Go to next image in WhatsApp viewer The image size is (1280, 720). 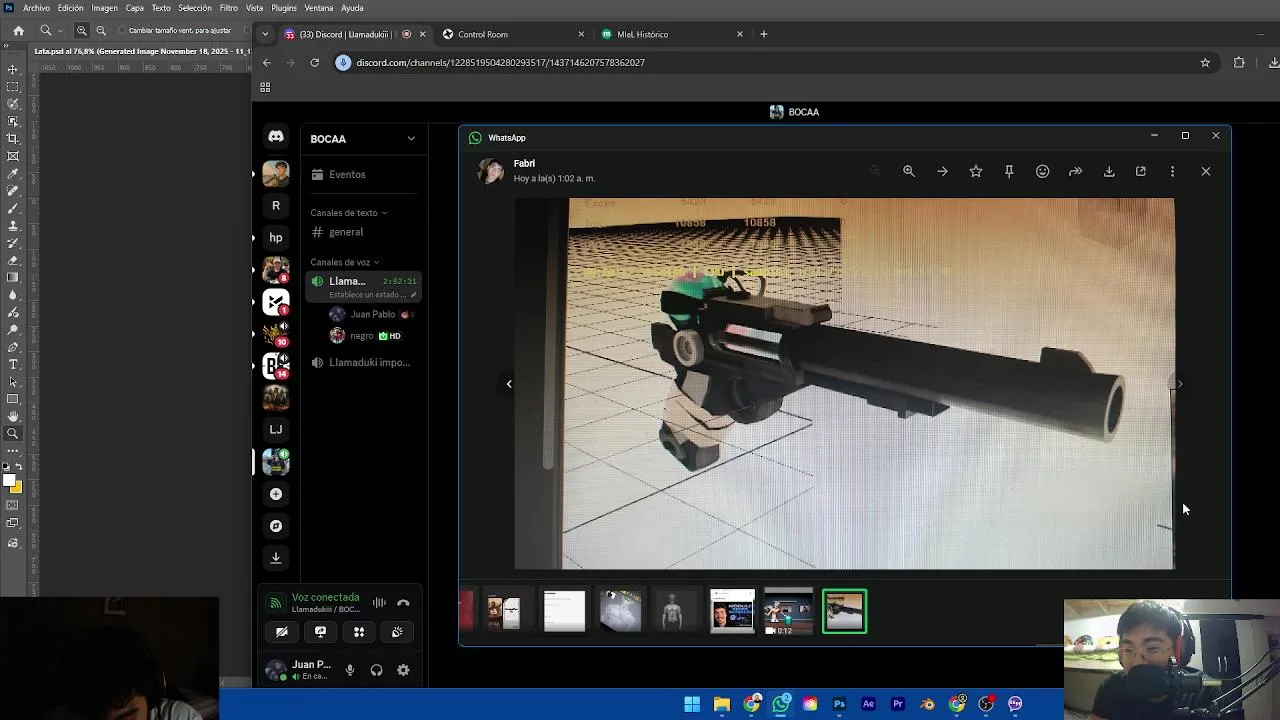[x=1180, y=384]
